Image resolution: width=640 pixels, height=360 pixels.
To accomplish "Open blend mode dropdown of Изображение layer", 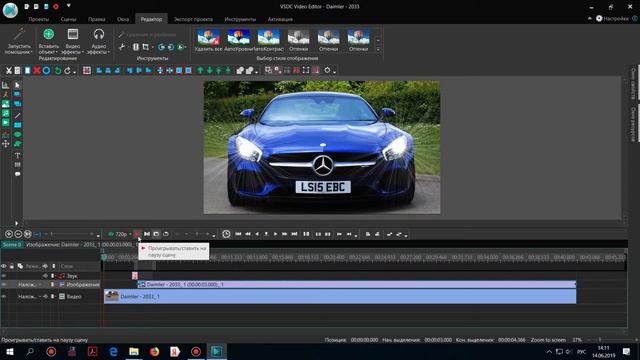I will 29,284.
